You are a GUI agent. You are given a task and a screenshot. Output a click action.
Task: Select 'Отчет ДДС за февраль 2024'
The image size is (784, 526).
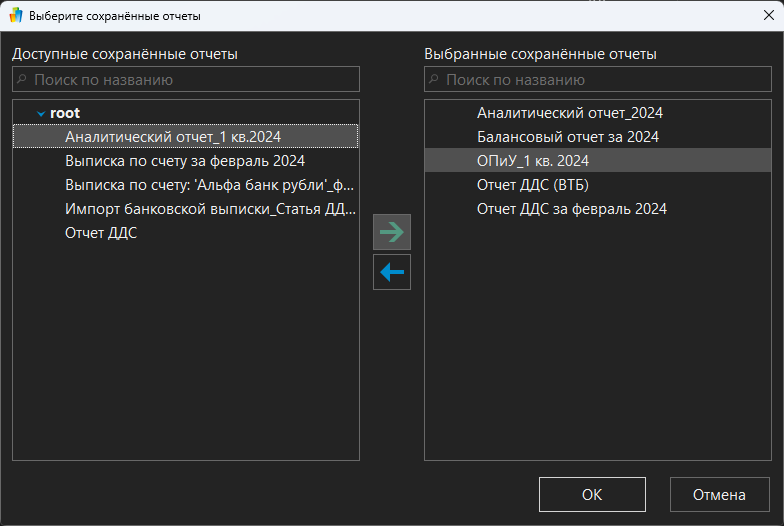(x=571, y=209)
